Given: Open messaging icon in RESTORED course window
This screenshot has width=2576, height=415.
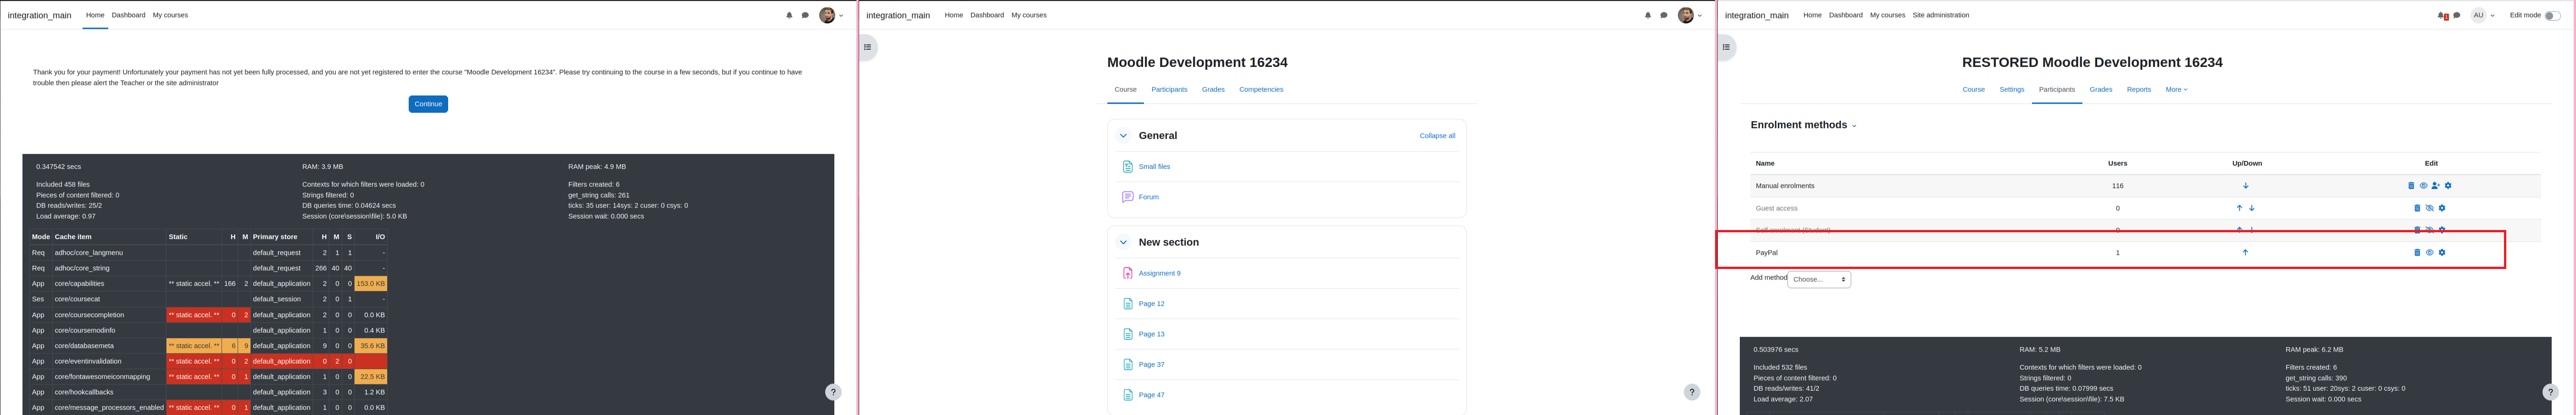Looking at the screenshot, I should click(2457, 15).
